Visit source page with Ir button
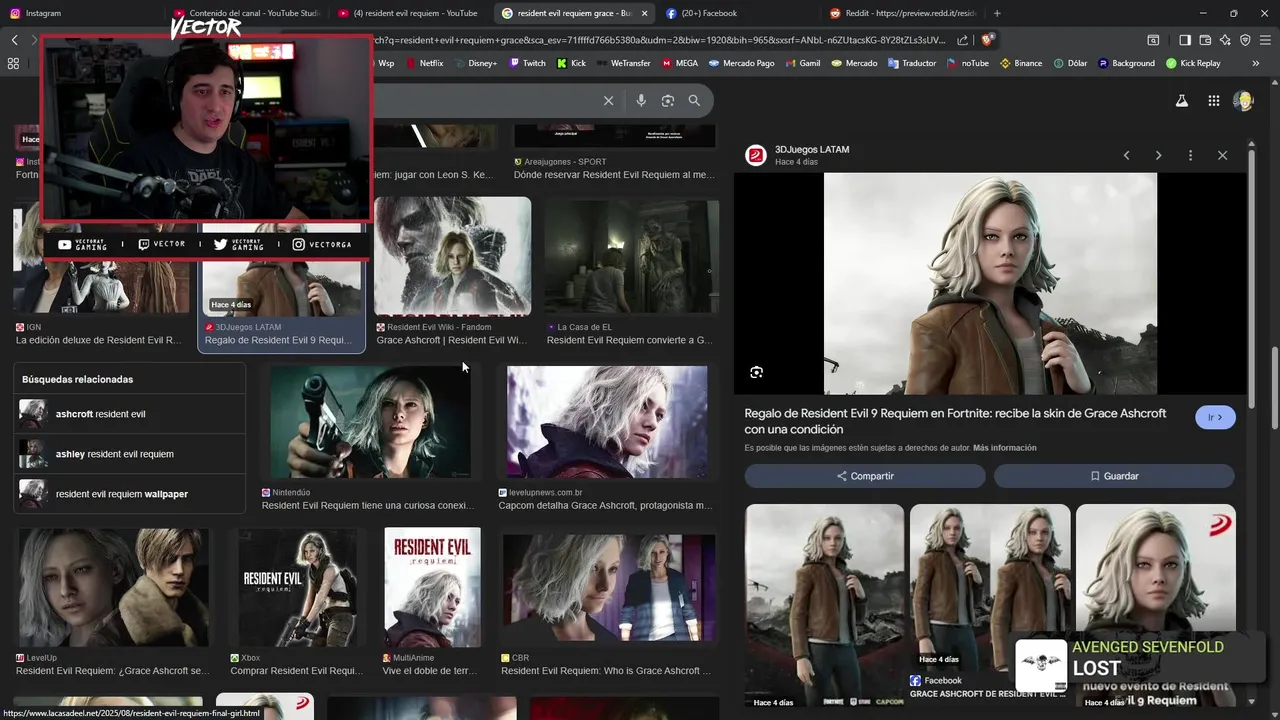The height and width of the screenshot is (720, 1280). 1215,417
